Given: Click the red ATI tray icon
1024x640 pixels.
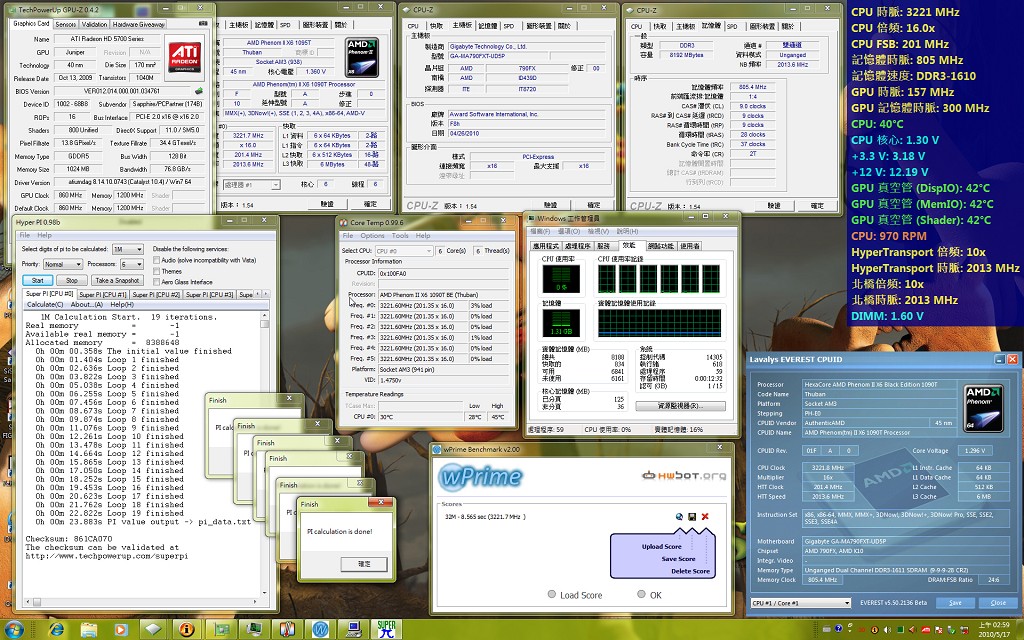Looking at the screenshot, I should pyautogui.click(x=925, y=630).
